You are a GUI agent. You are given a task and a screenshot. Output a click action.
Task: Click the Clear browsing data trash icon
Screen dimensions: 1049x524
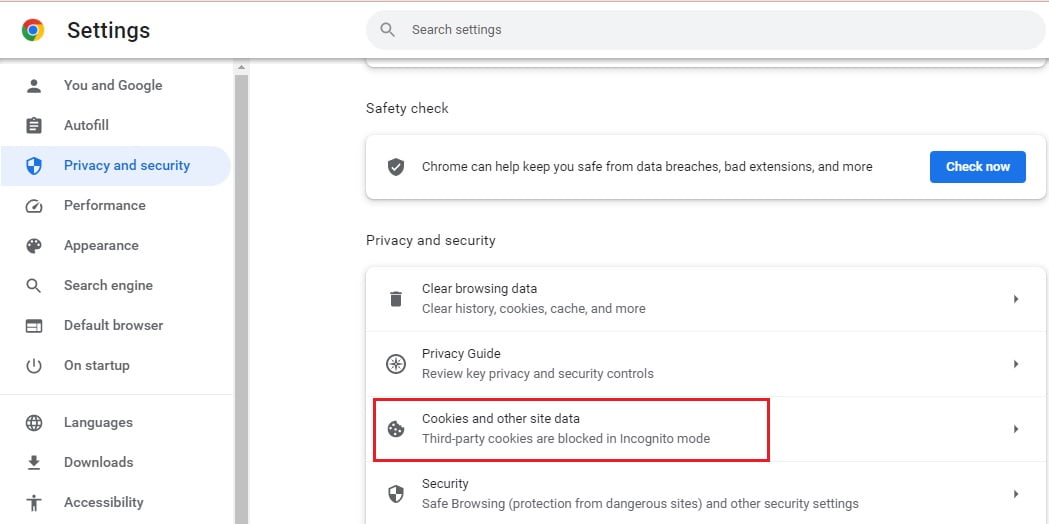[x=396, y=298]
